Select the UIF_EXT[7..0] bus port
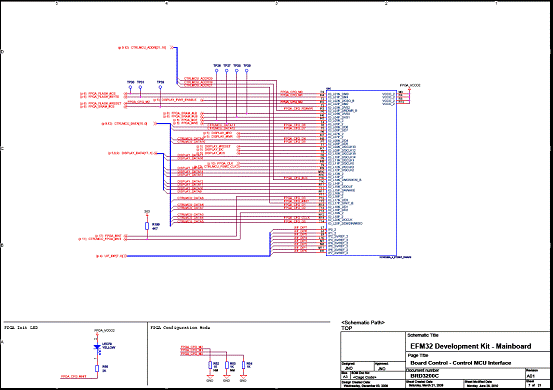Viewport: 553px width, 390px height. (110, 256)
